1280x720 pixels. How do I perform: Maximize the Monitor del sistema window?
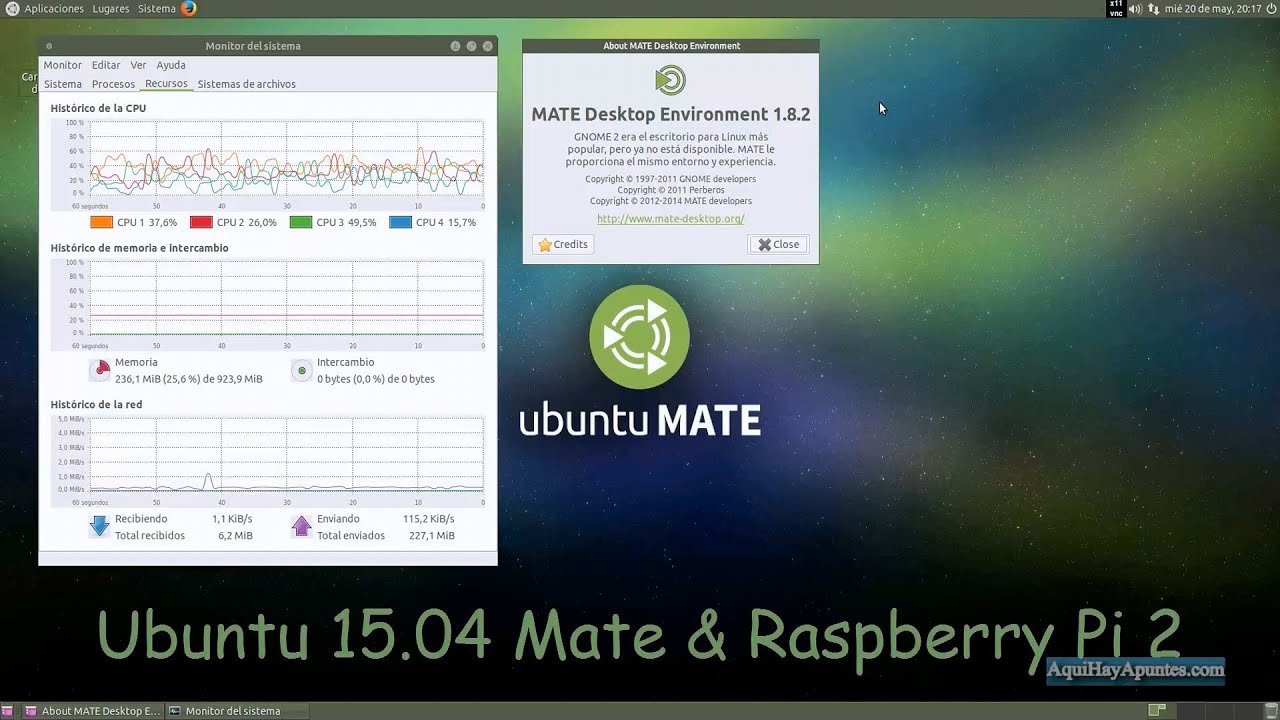(471, 46)
